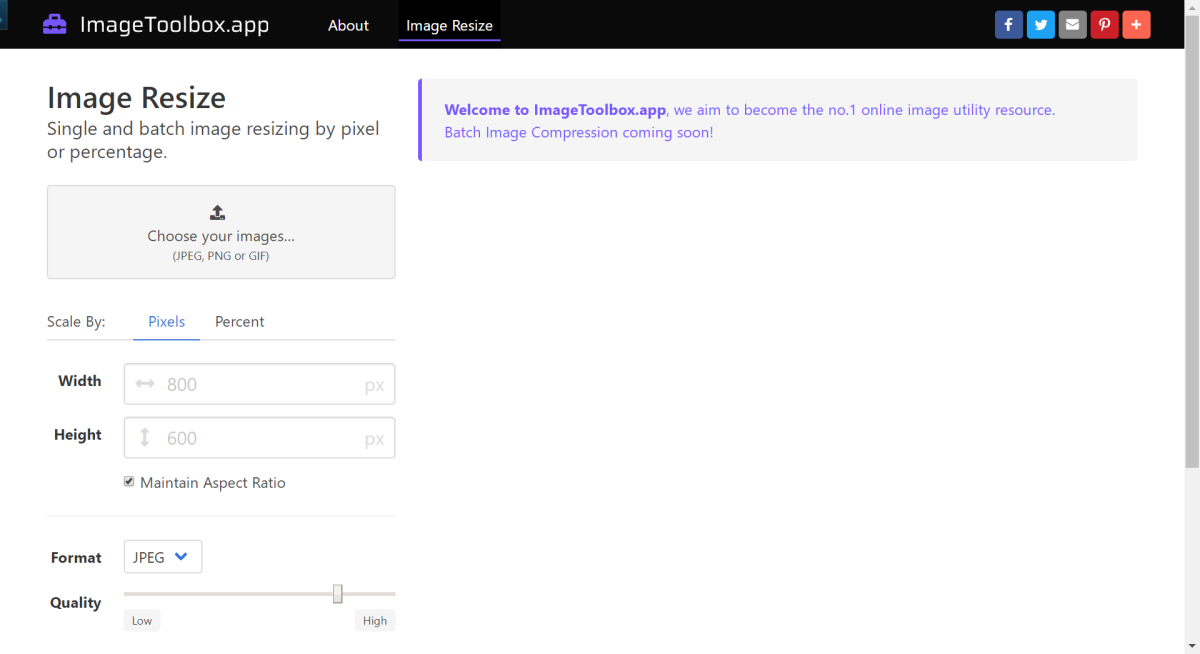Select the Pixels scale tab
The image size is (1200, 654).
[x=166, y=322]
